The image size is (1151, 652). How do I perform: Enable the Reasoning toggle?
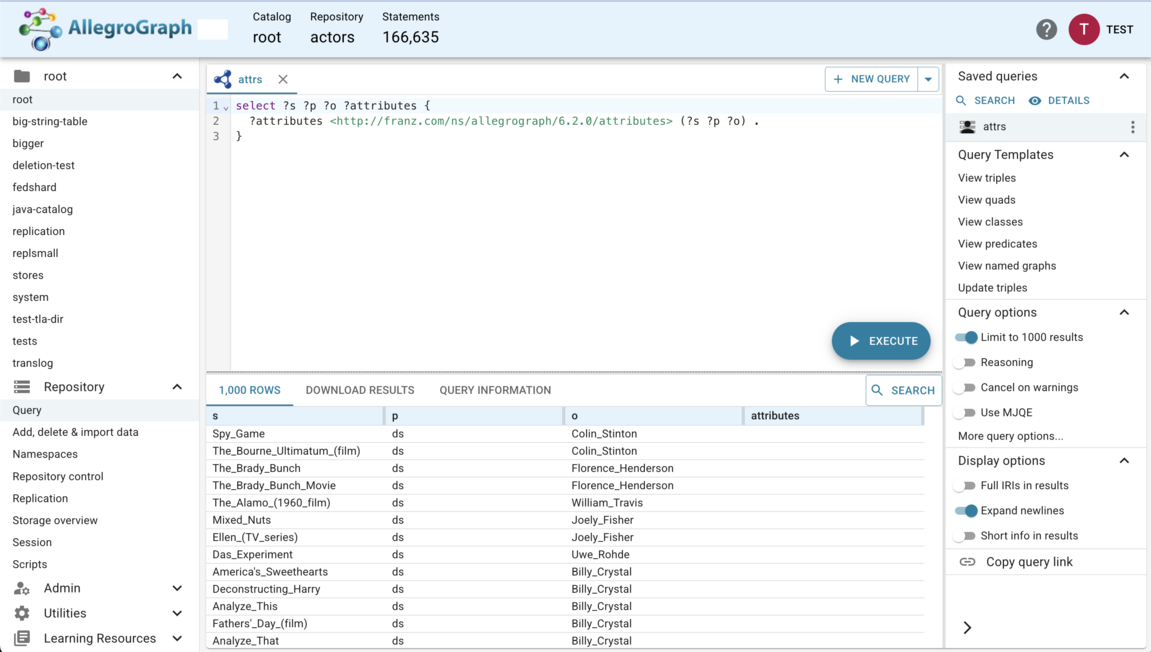click(x=966, y=363)
